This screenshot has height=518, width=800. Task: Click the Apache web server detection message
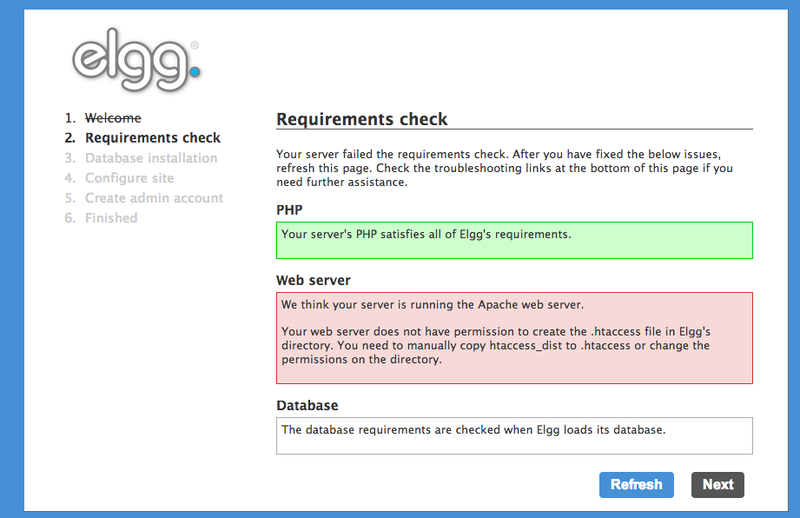pyautogui.click(x=432, y=305)
